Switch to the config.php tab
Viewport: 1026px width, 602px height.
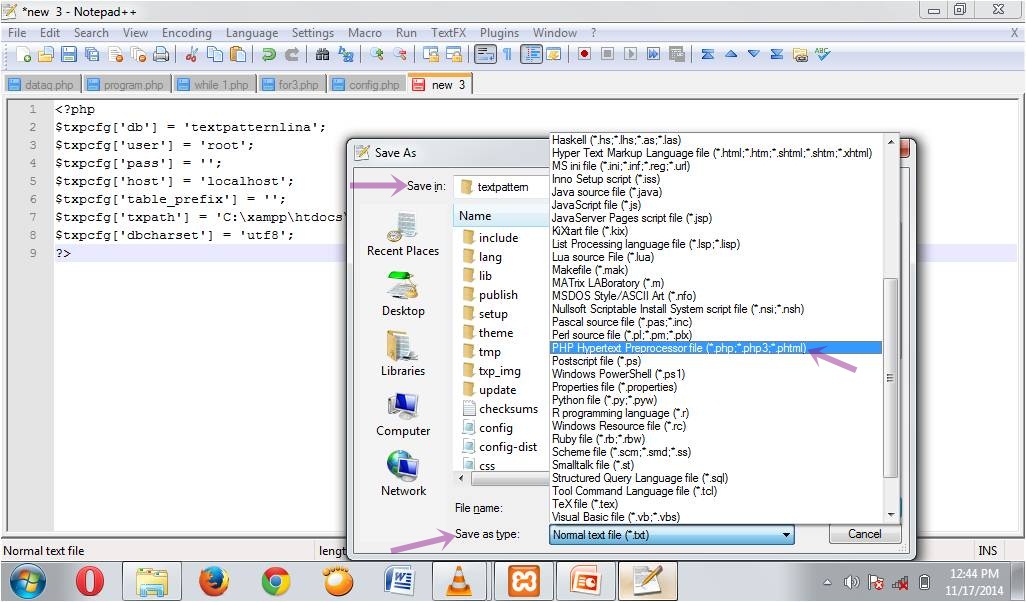coord(367,85)
